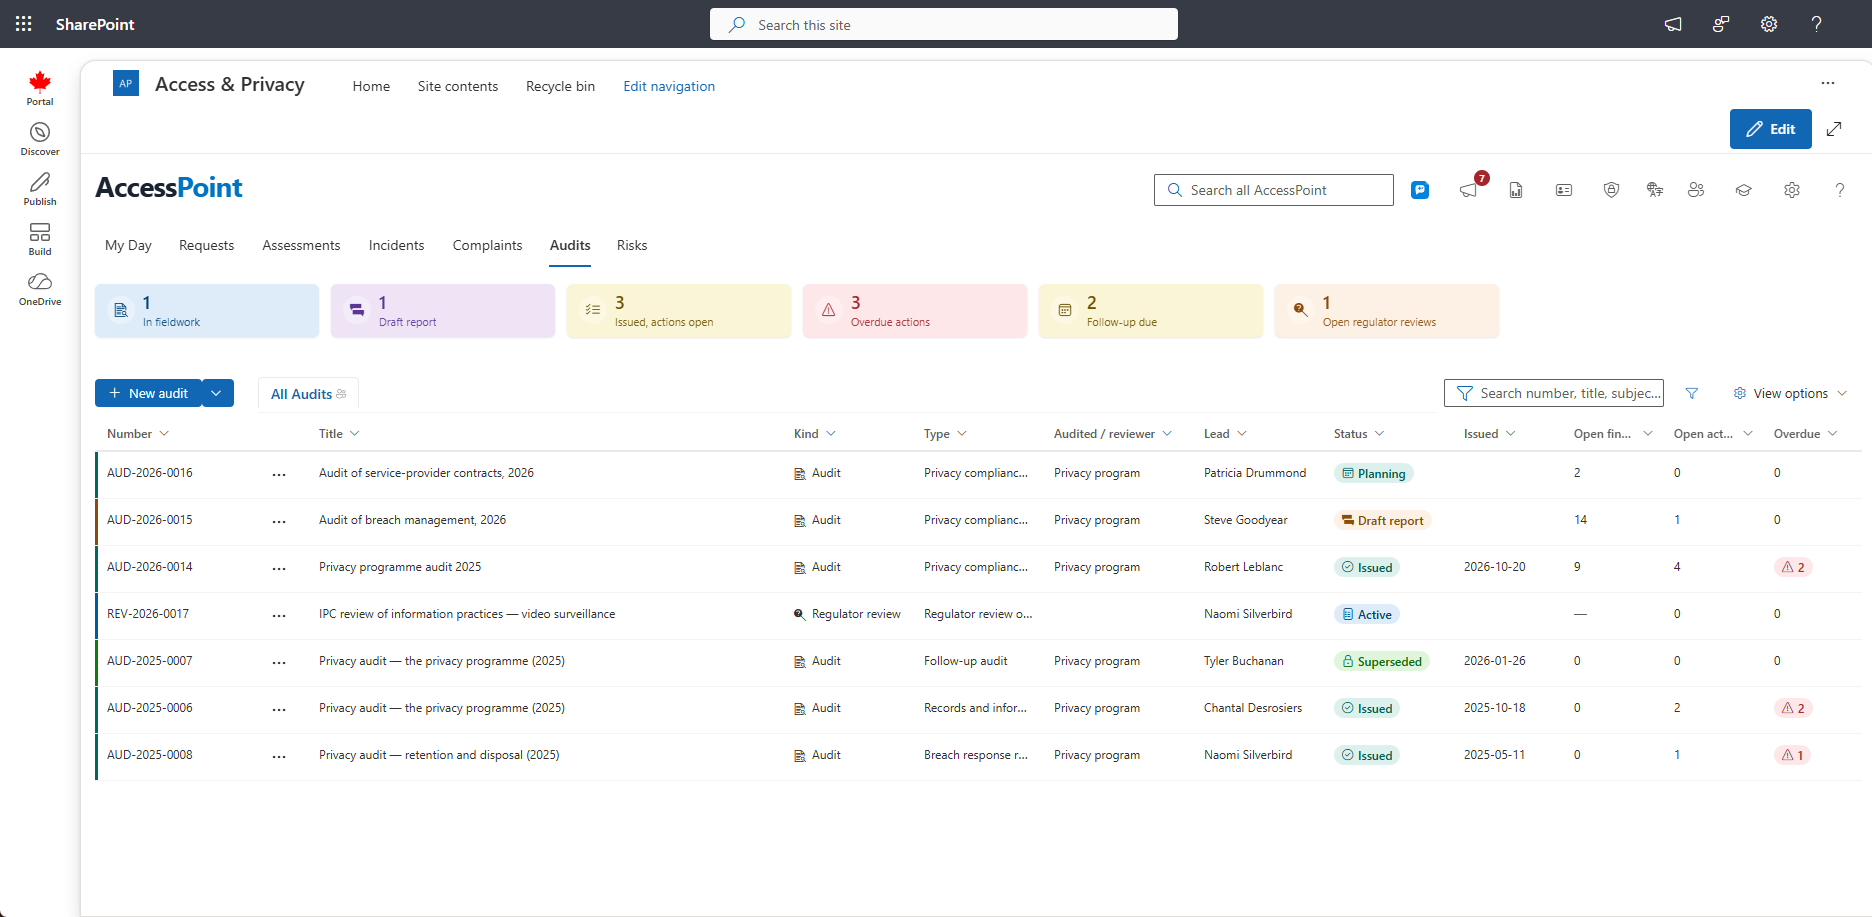The height and width of the screenshot is (917, 1872).
Task: Click the contact card icon
Action: click(1564, 190)
